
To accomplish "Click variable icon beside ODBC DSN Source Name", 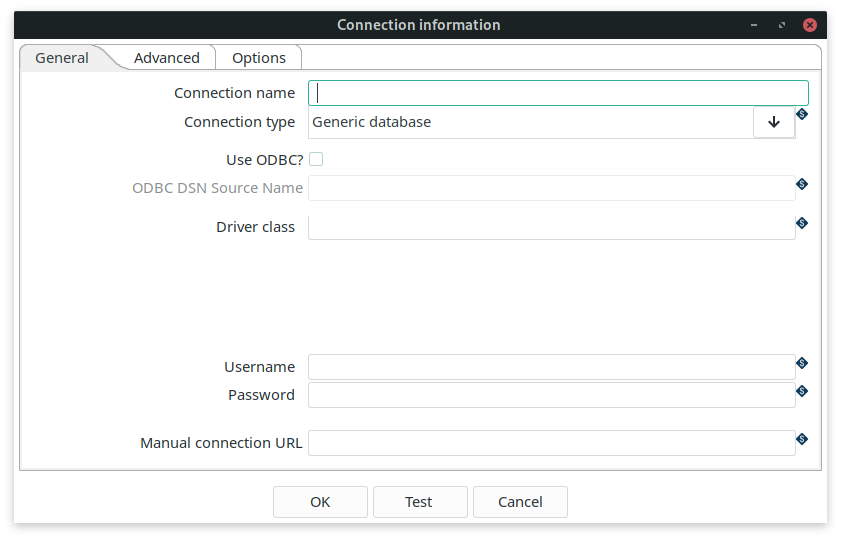I will (x=802, y=184).
